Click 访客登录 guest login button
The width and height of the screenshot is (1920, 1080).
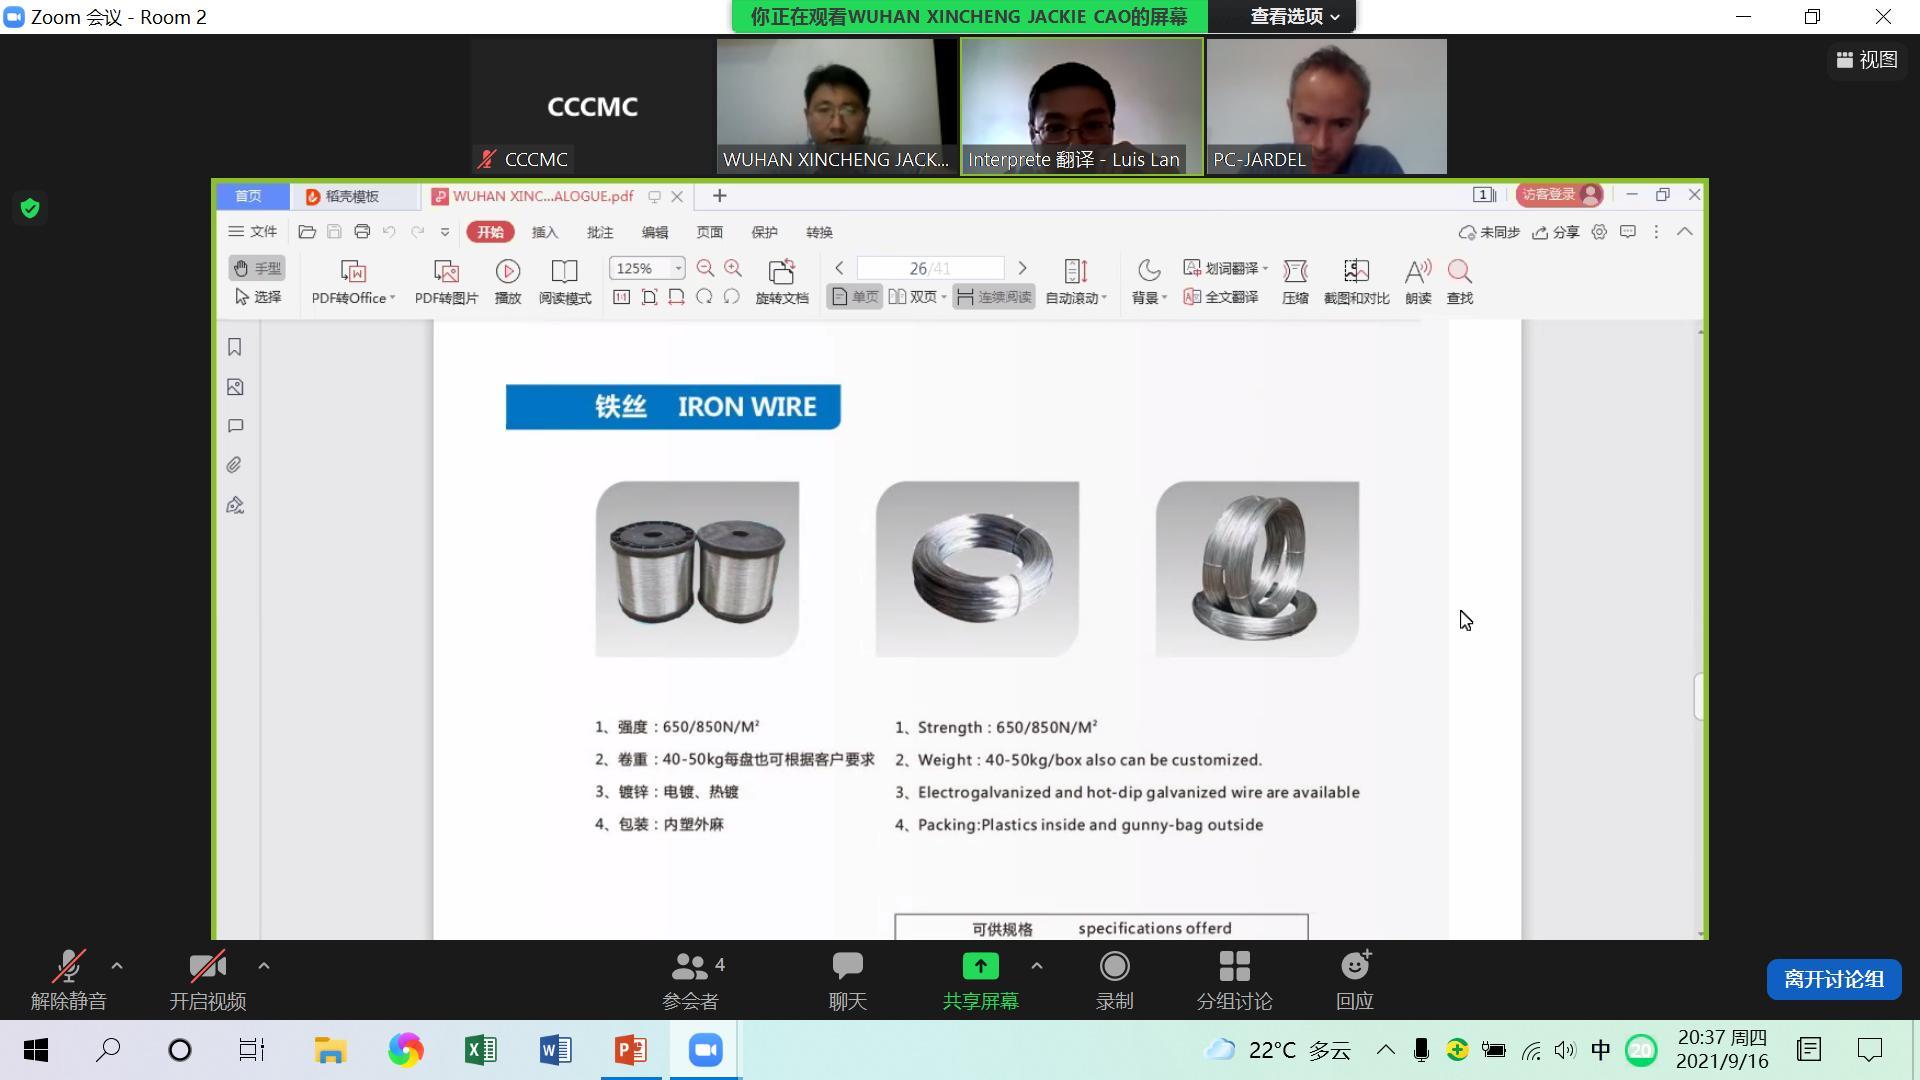(1559, 195)
